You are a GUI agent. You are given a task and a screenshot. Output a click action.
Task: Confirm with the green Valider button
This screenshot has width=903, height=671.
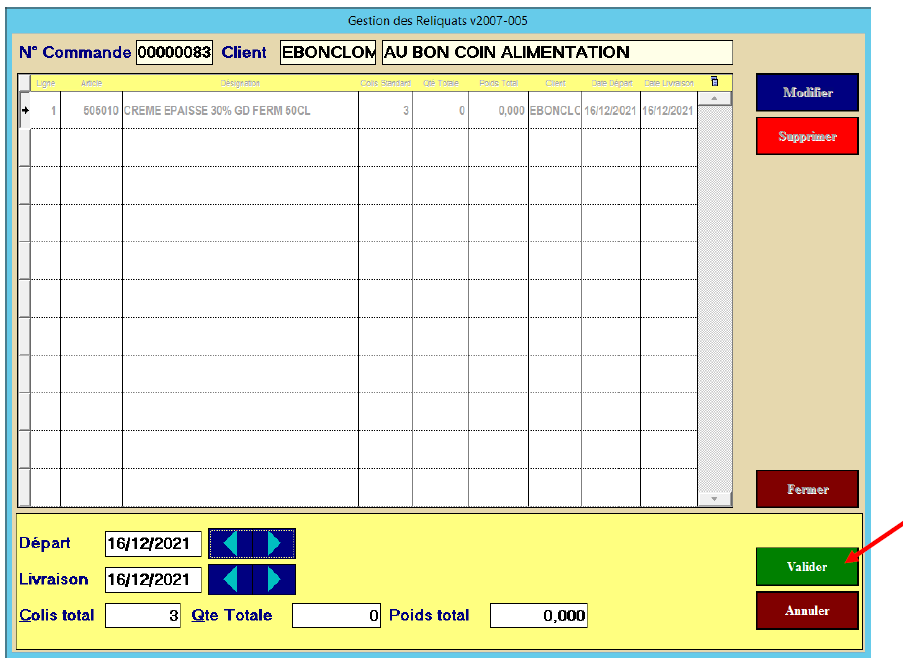[807, 566]
